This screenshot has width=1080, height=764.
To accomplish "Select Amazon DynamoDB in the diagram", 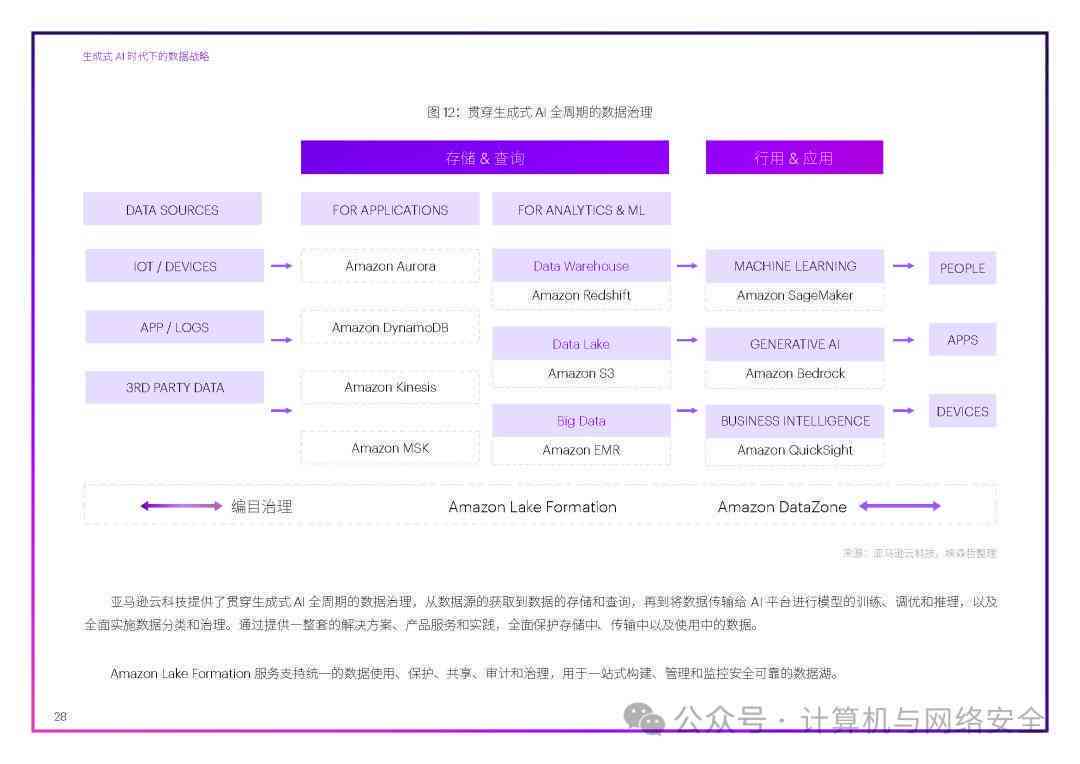I will coord(390,327).
